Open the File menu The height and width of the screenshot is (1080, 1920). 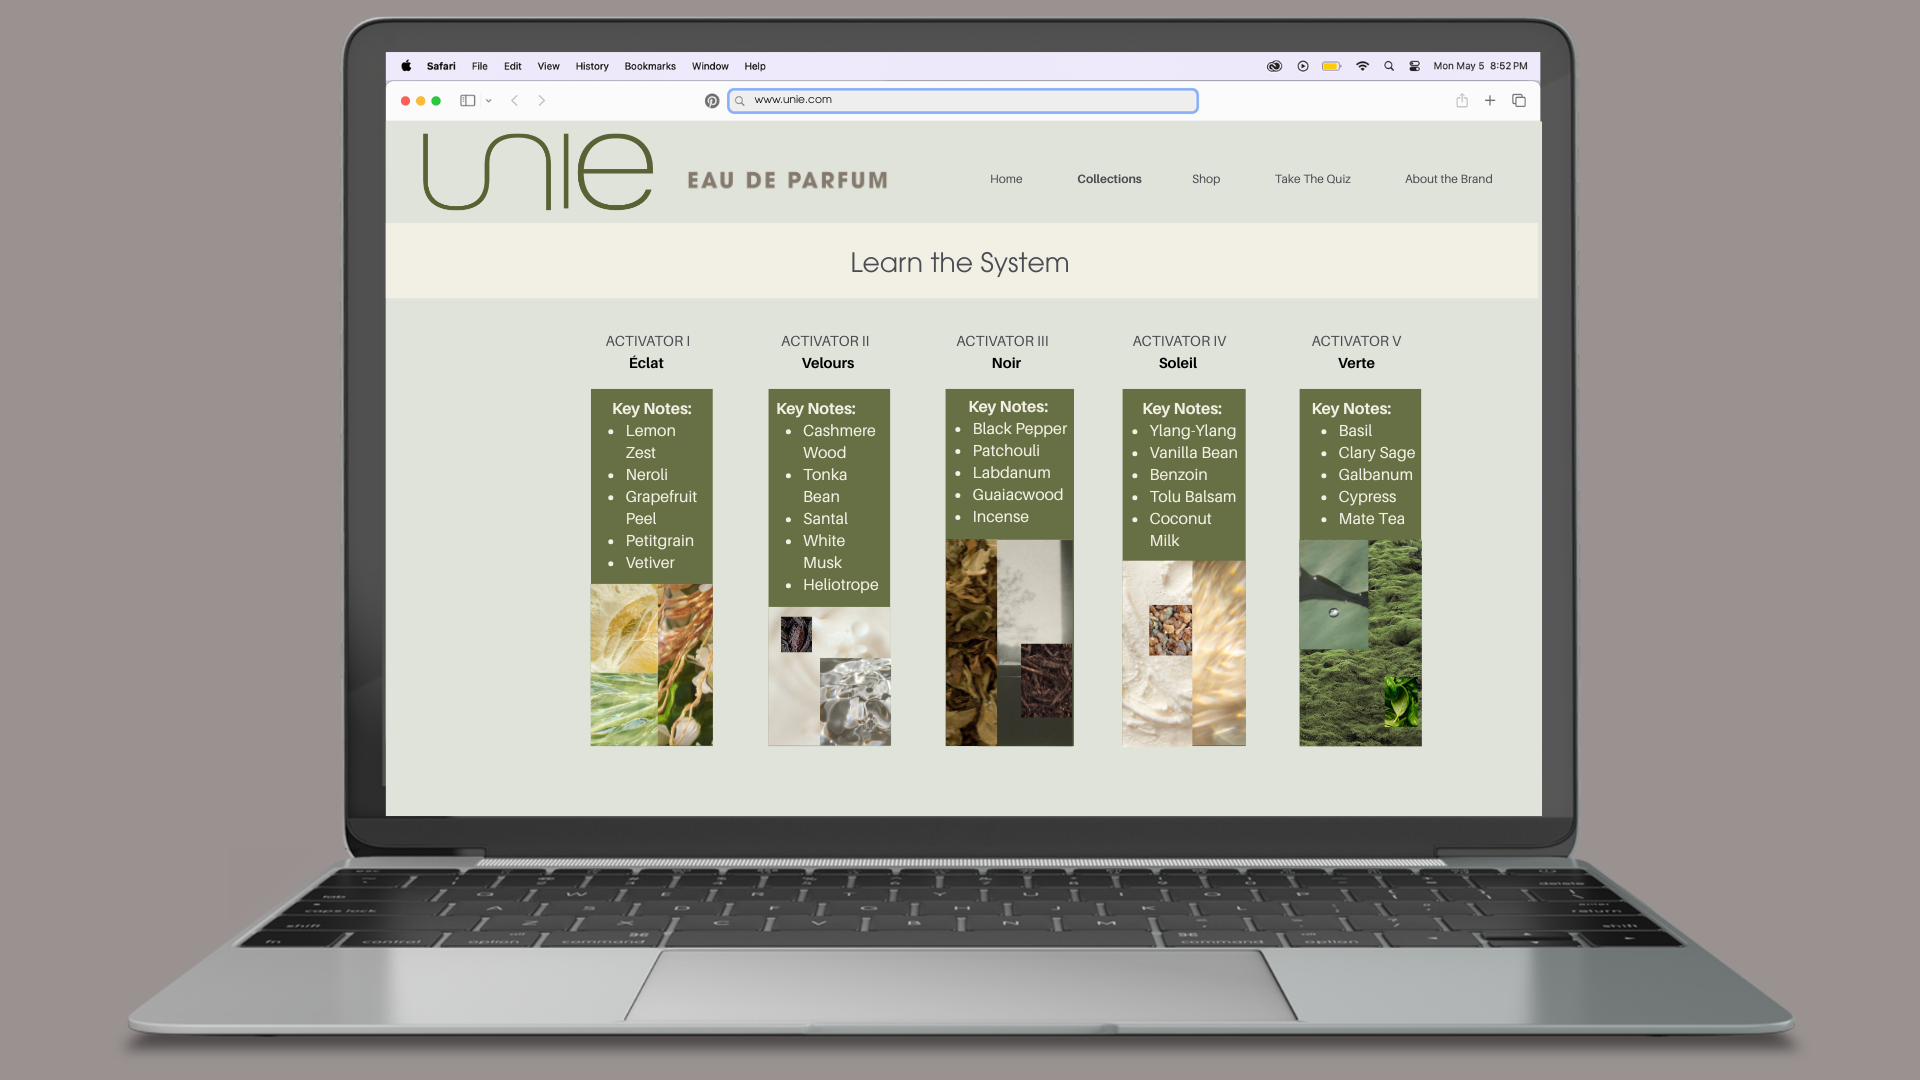click(480, 66)
